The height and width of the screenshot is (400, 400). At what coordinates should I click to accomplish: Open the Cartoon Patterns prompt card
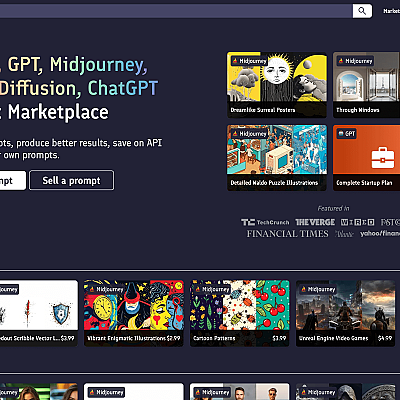tap(240, 313)
